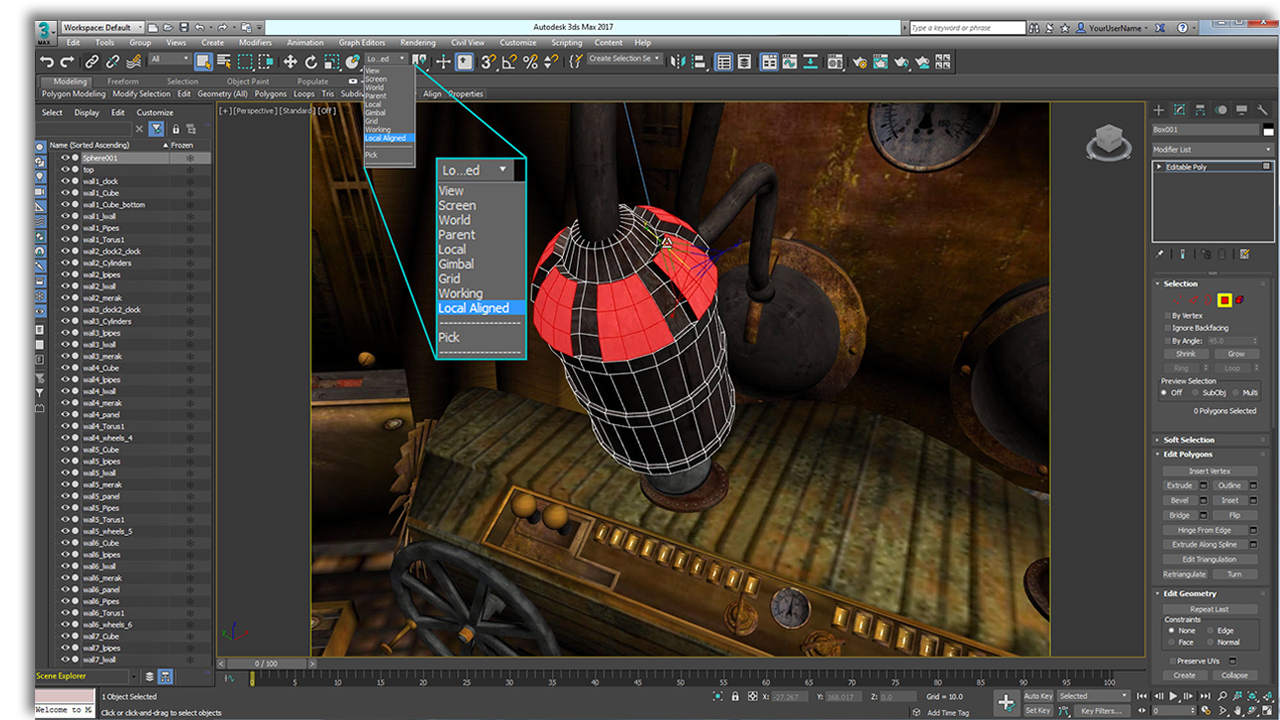Open the Graph Editors menu
Screen dimensions: 1280x720
click(362, 43)
